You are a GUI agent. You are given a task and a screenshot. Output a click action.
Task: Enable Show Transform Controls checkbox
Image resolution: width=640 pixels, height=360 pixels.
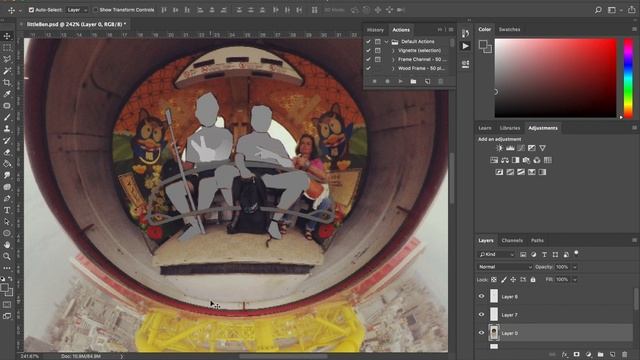click(95, 10)
